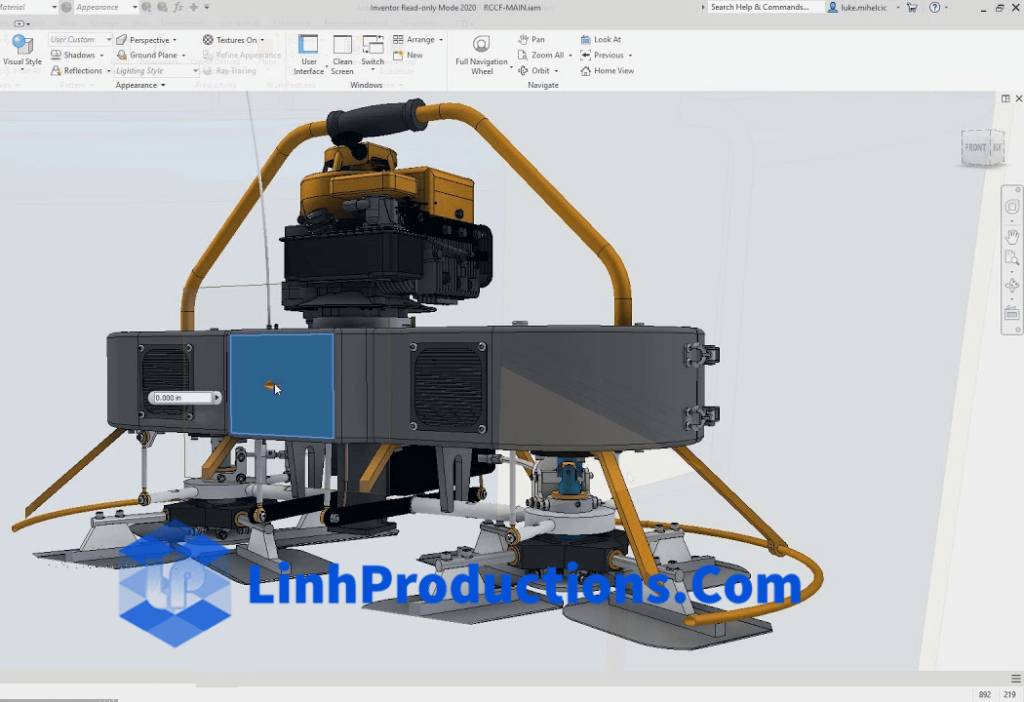Open the luke.mihelcic account menu

click(x=897, y=7)
